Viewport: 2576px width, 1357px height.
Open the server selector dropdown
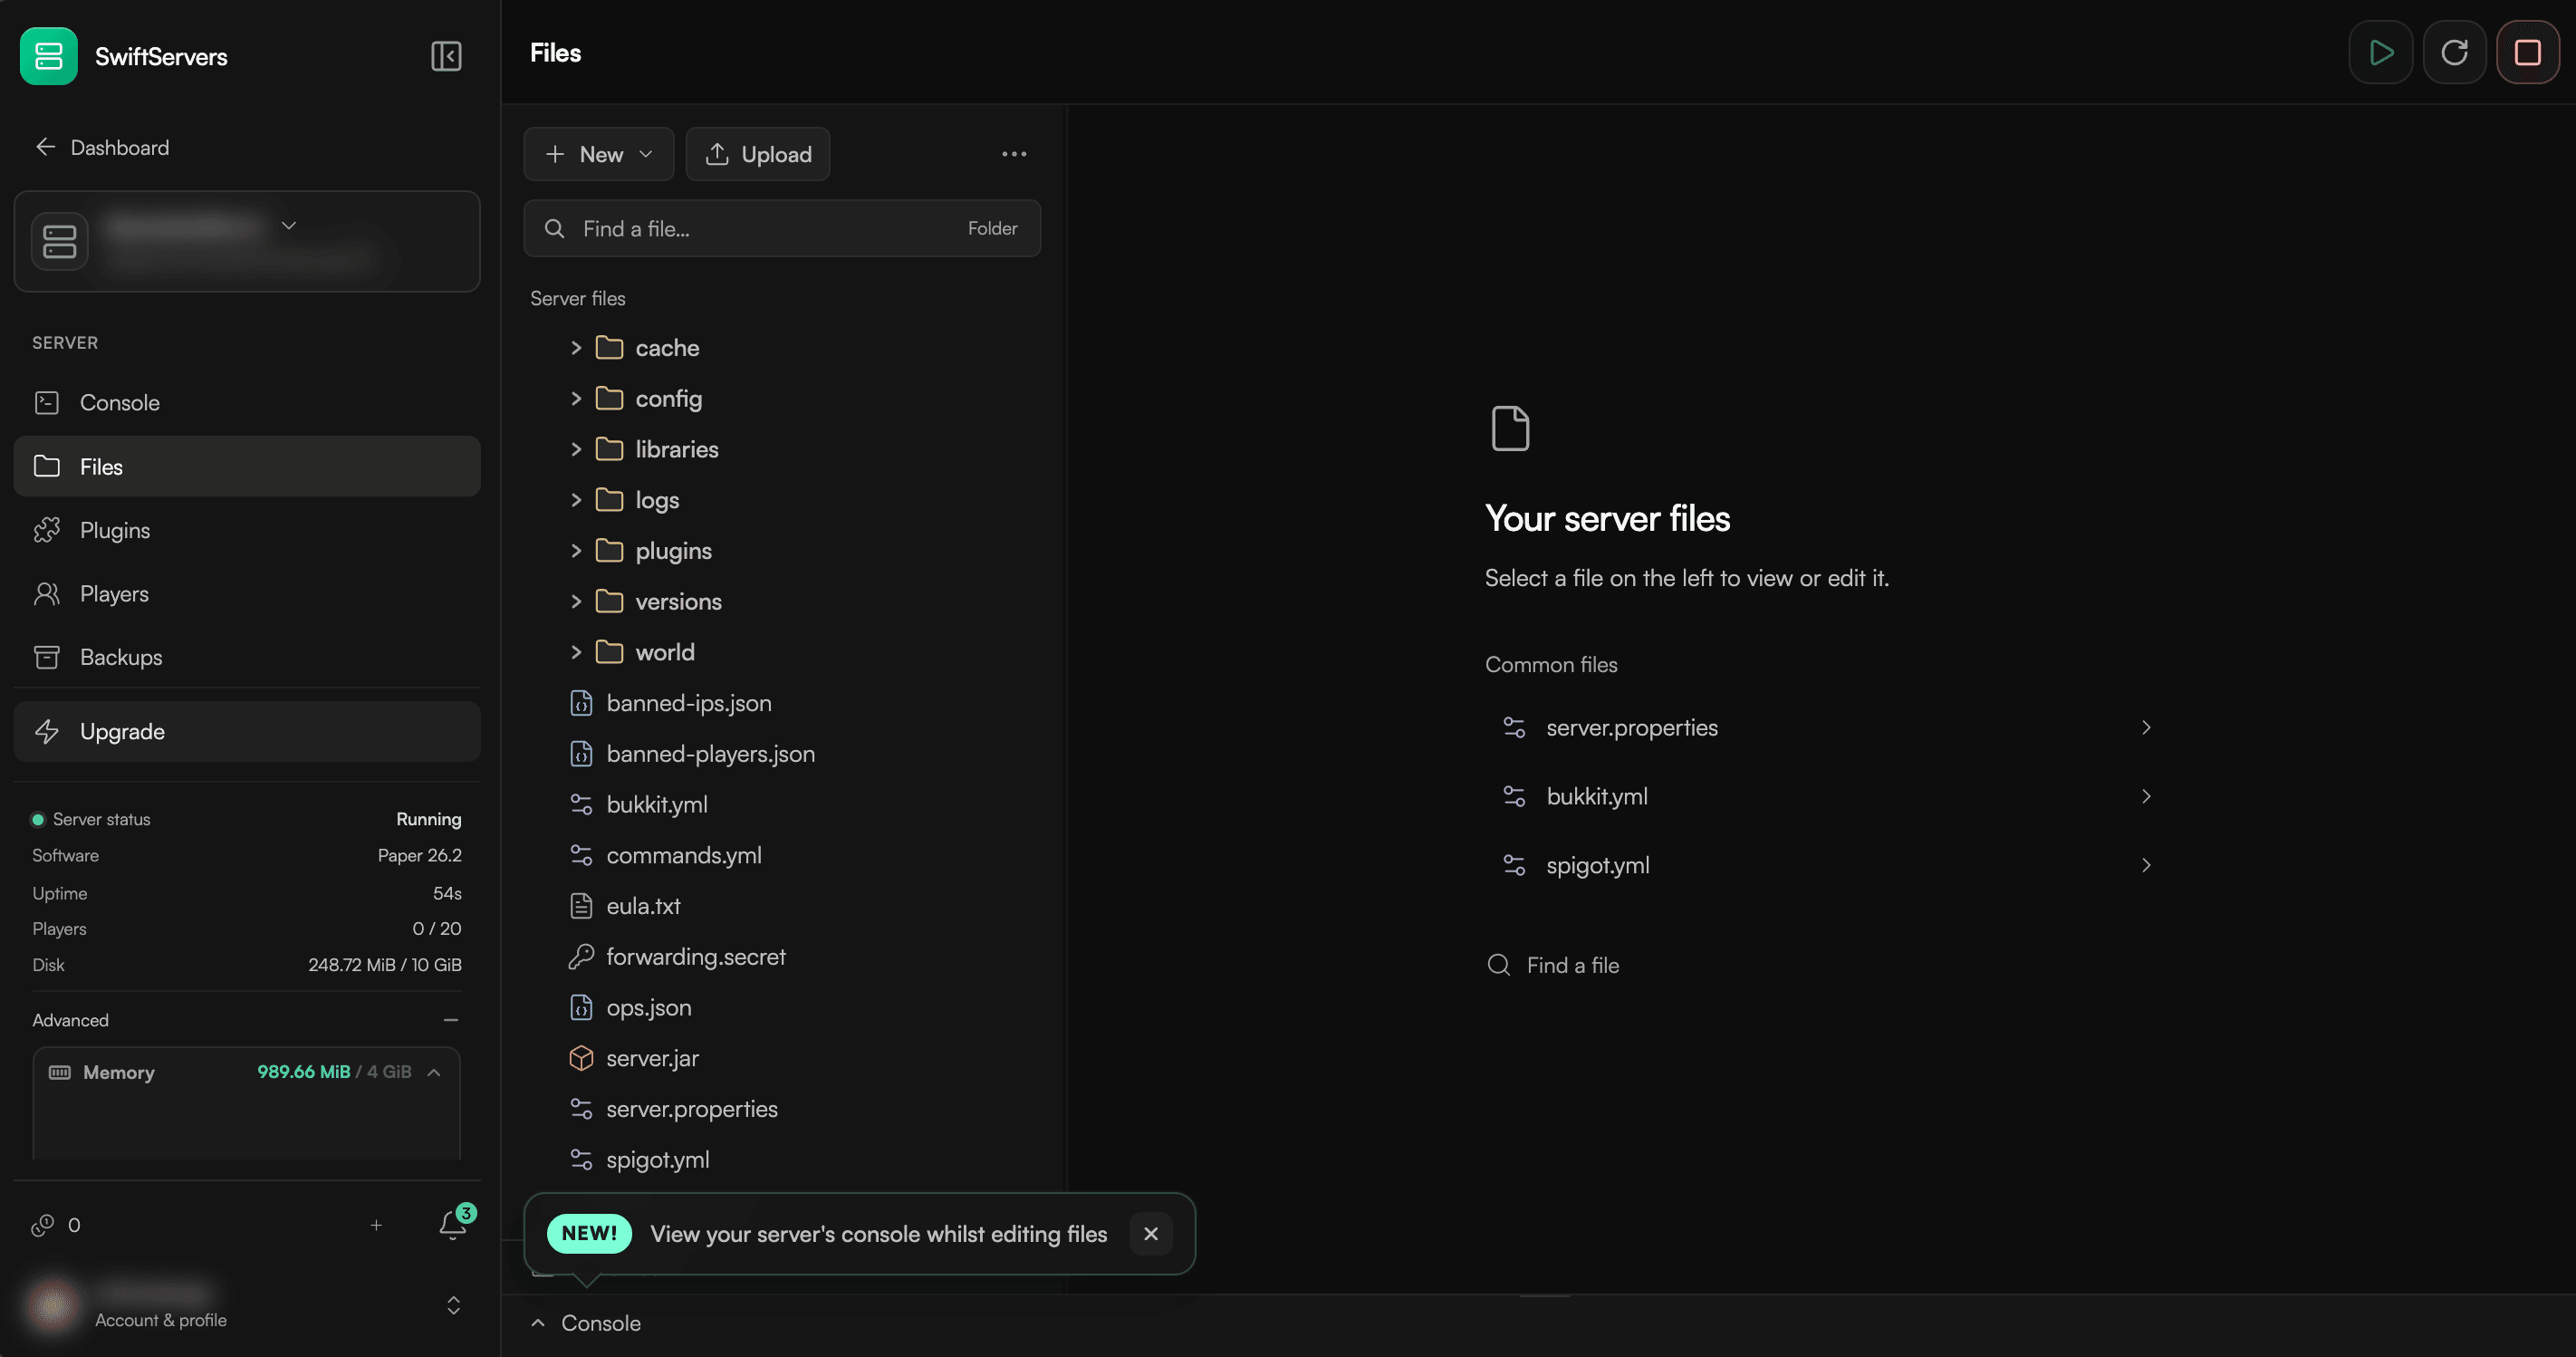coord(247,242)
